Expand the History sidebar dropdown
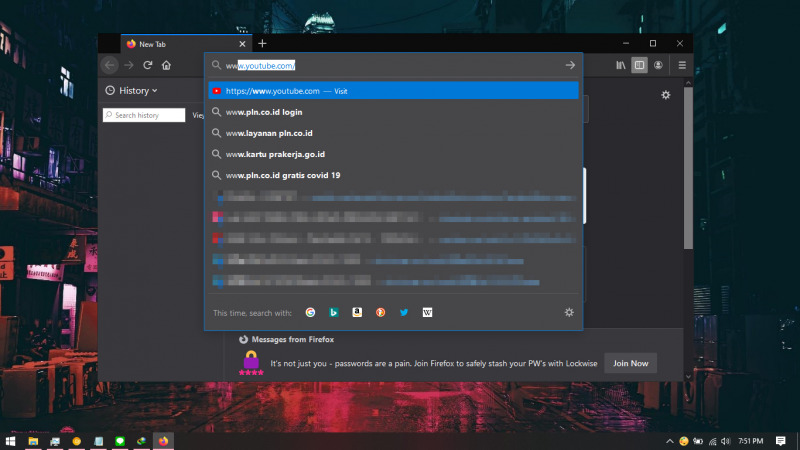The width and height of the screenshot is (800, 450). pos(132,91)
